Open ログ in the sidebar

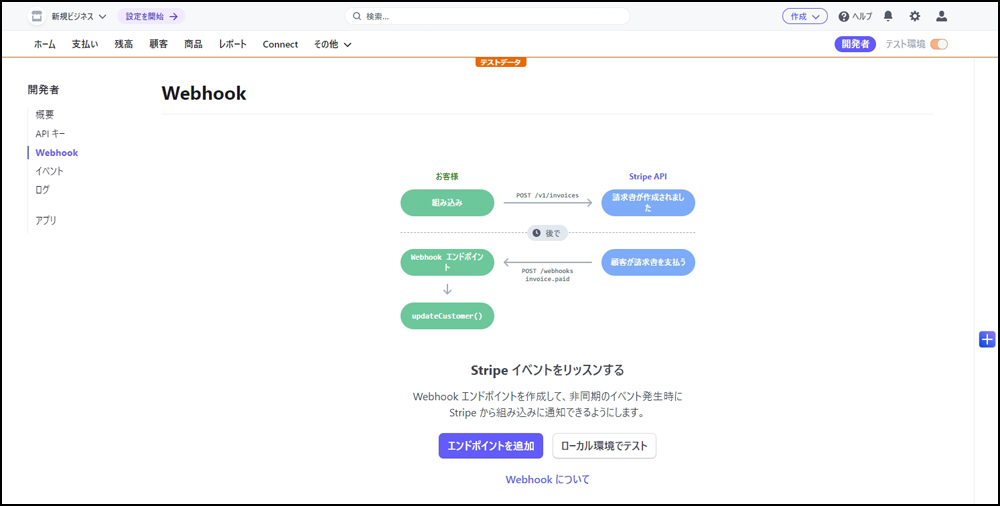43,190
